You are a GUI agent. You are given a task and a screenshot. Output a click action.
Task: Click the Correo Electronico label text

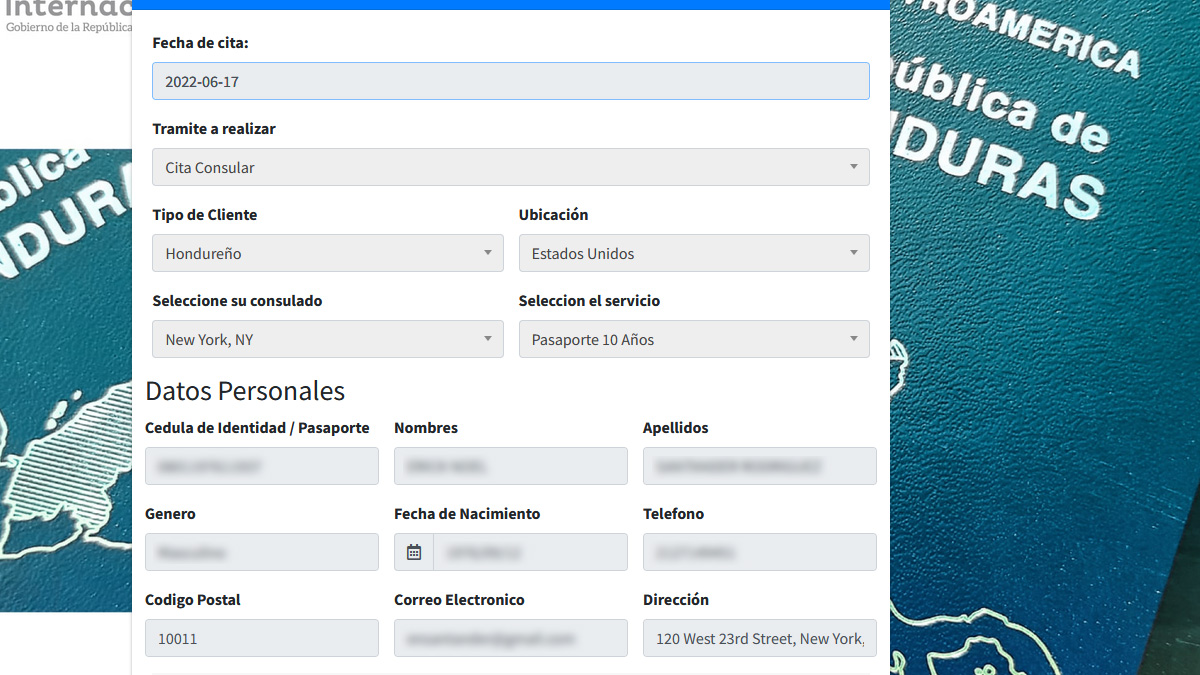459,600
